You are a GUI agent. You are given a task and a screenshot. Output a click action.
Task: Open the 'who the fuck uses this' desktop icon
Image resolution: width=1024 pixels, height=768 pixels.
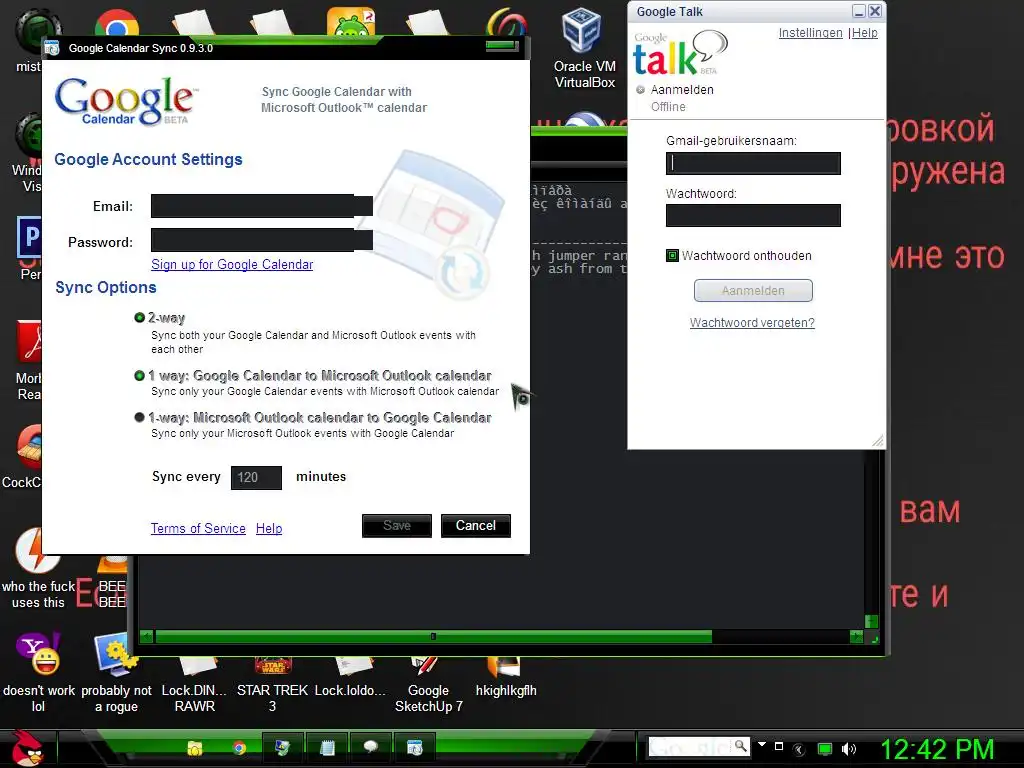click(x=38, y=569)
